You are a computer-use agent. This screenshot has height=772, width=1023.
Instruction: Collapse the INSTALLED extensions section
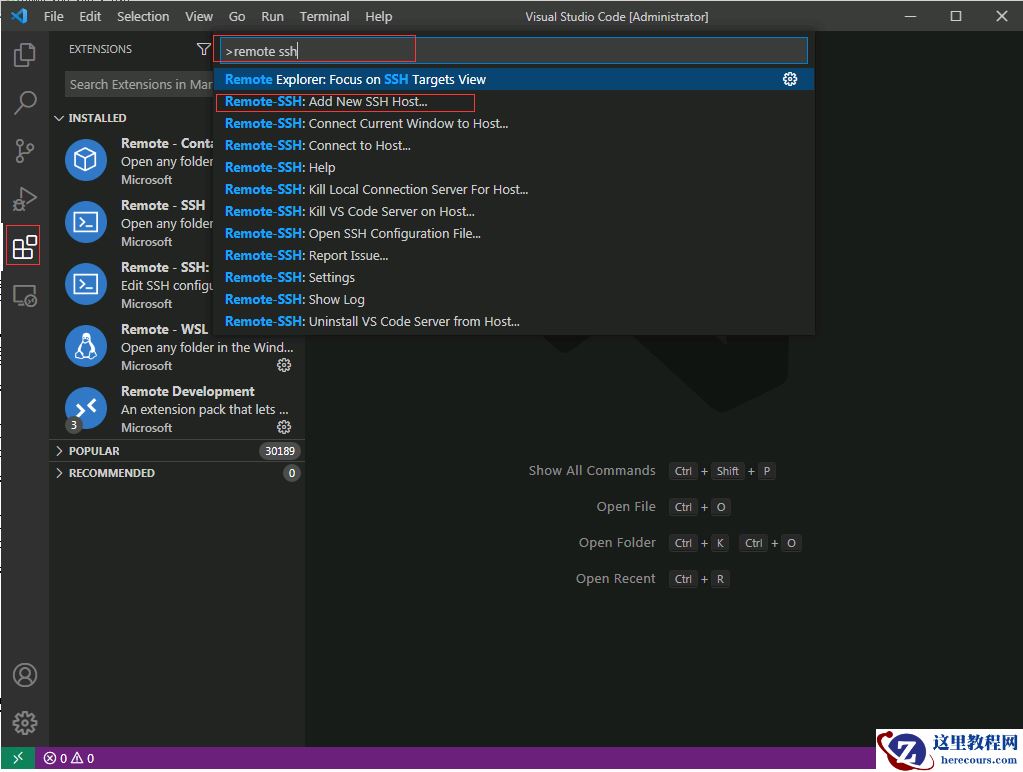point(59,118)
